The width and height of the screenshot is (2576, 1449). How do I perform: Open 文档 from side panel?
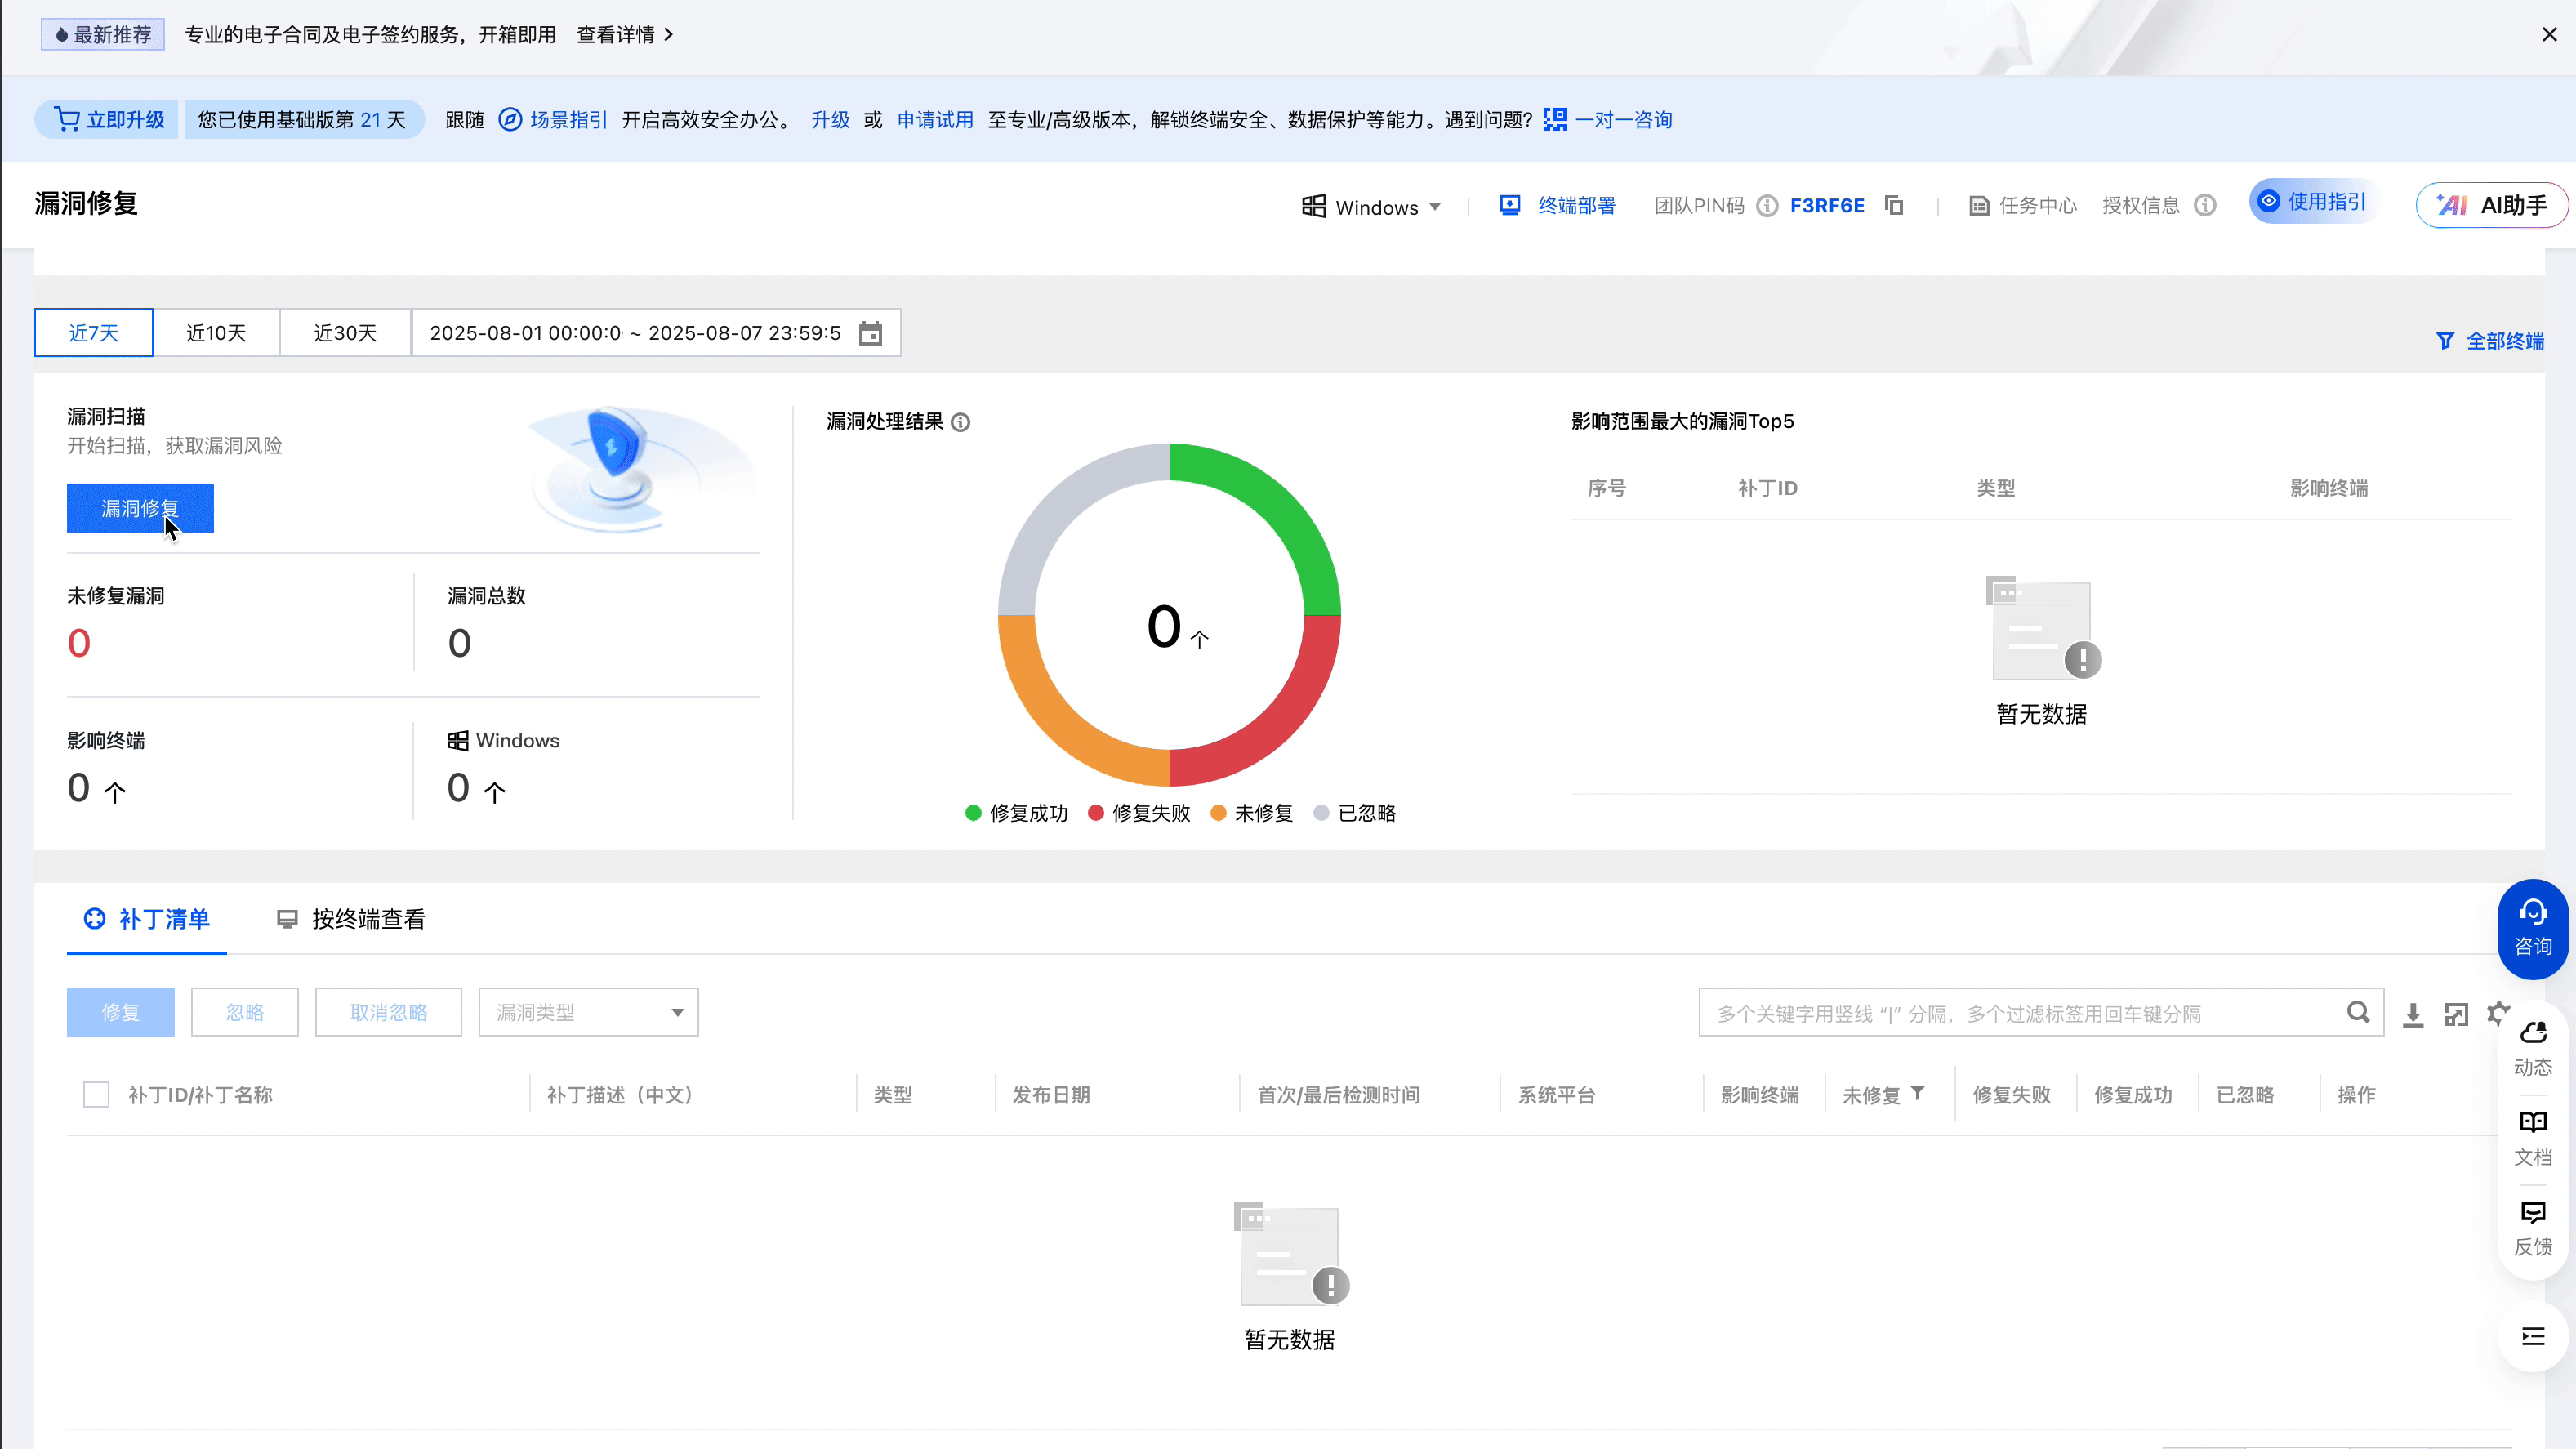(2532, 1137)
